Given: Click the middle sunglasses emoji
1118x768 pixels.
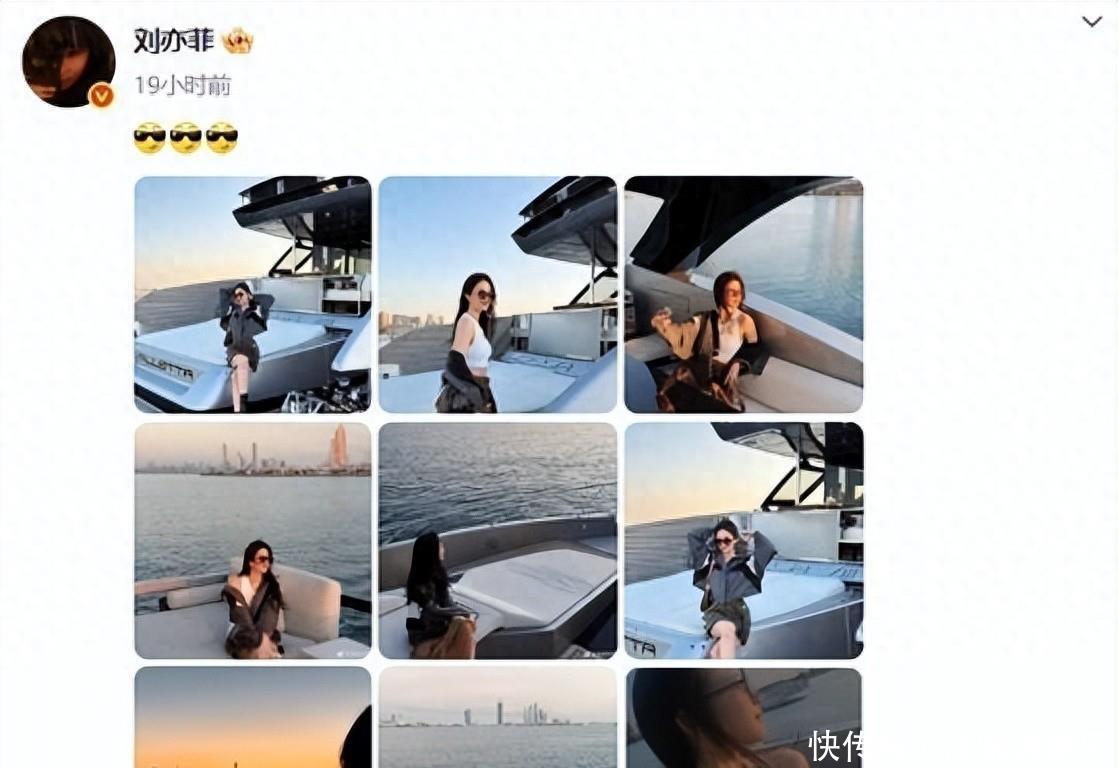Looking at the screenshot, I should pyautogui.click(x=185, y=138).
